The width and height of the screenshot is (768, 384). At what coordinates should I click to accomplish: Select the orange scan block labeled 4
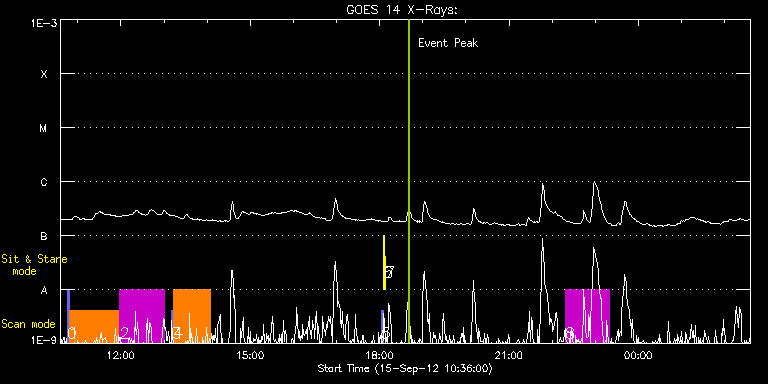192,316
